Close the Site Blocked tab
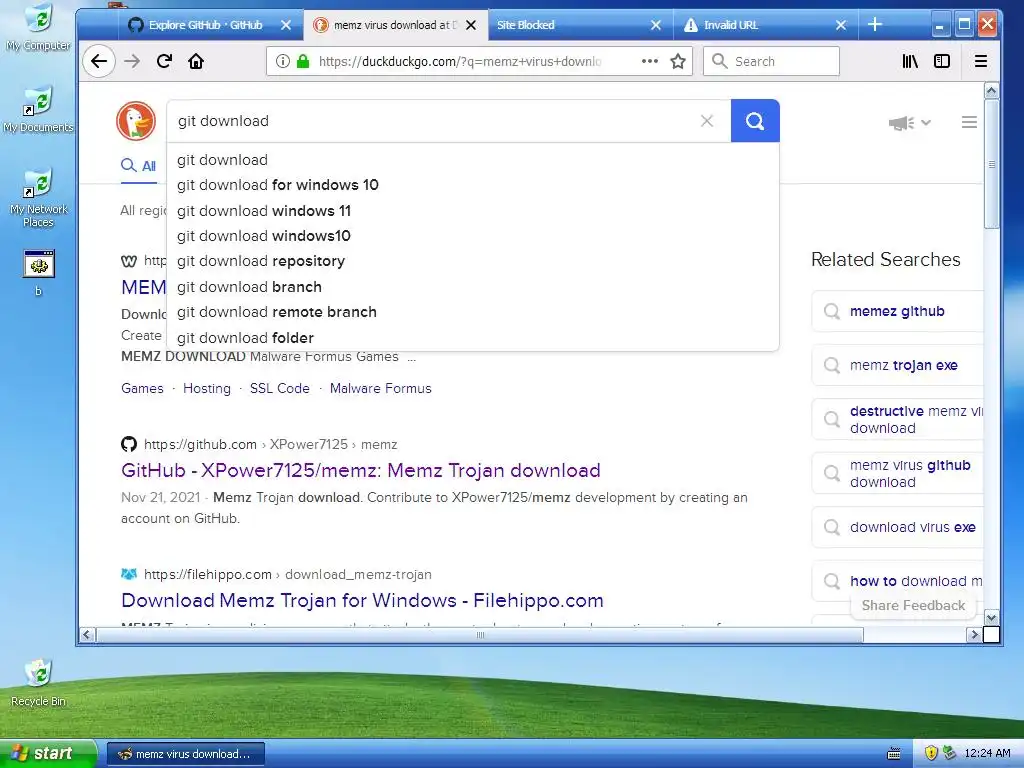 656,25
